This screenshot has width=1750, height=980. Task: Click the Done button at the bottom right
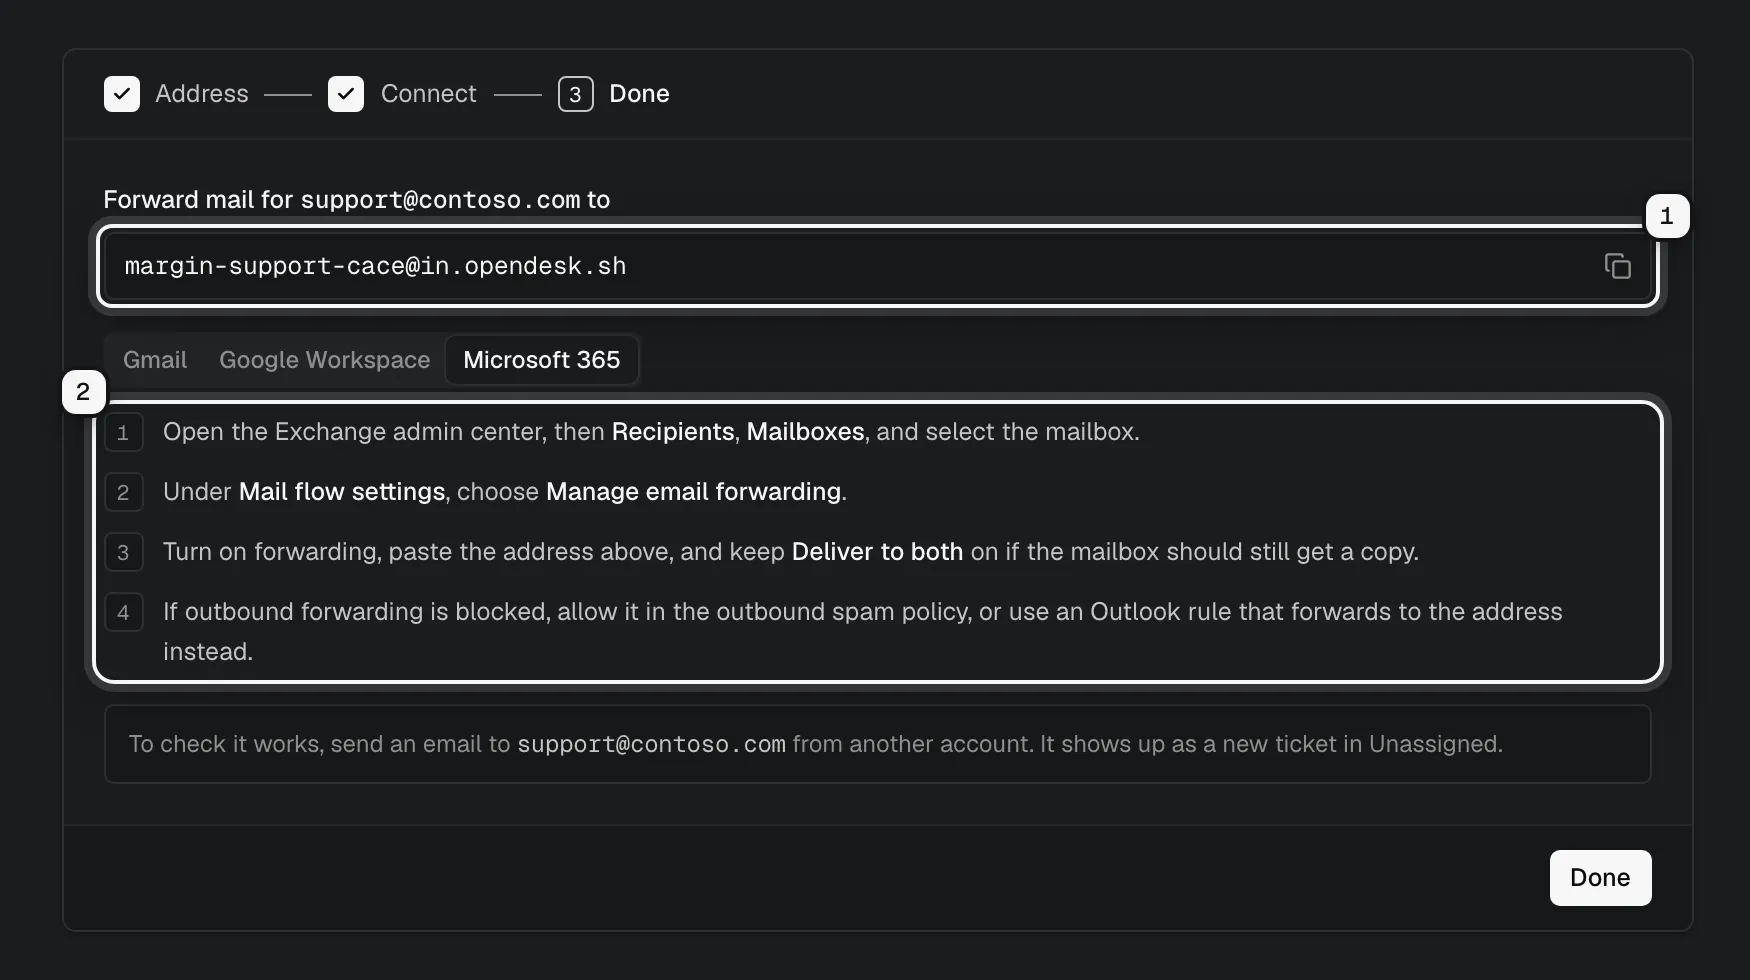point(1600,878)
